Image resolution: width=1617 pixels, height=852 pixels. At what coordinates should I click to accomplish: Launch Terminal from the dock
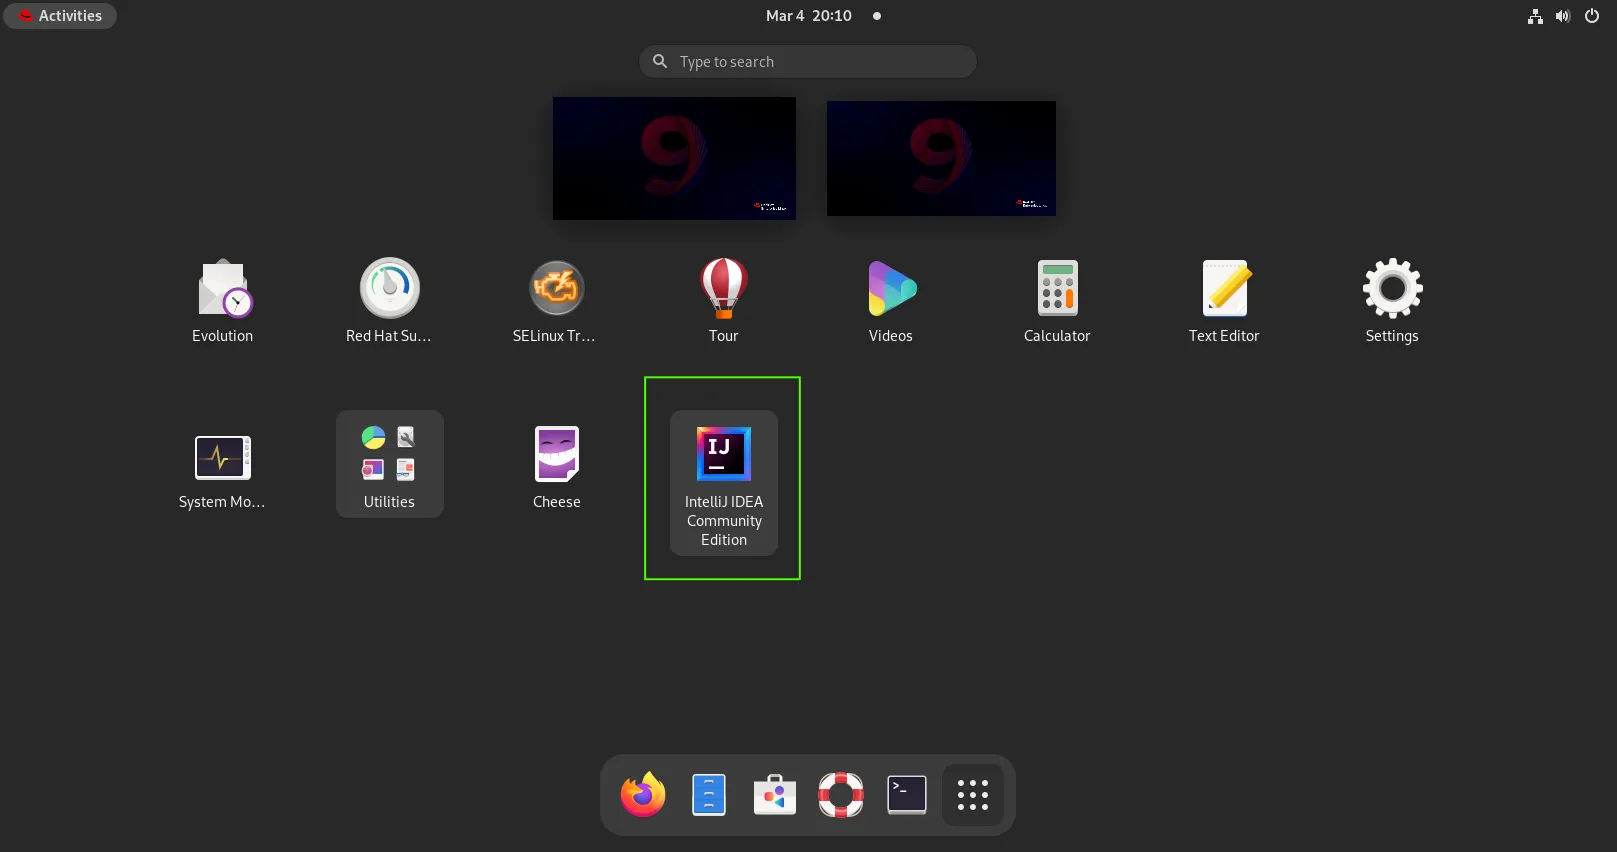click(x=907, y=795)
